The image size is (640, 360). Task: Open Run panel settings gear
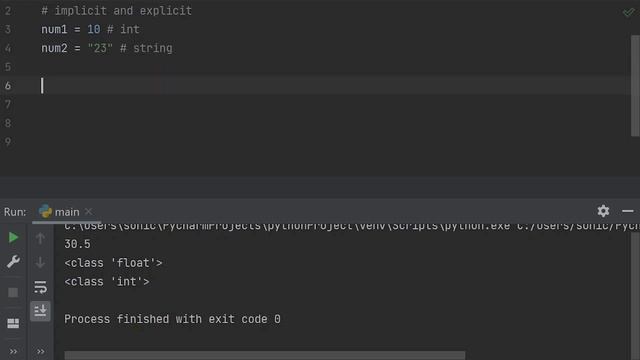(603, 211)
